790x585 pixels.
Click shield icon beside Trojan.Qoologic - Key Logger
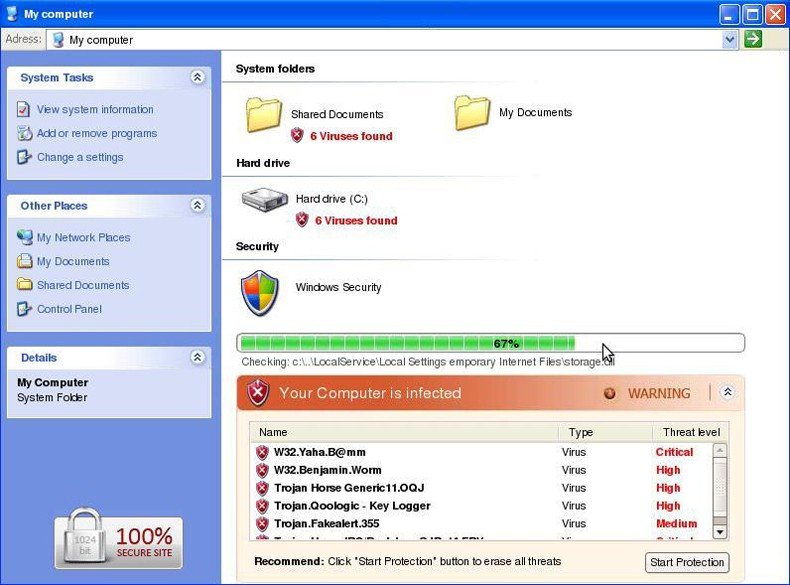click(x=262, y=506)
